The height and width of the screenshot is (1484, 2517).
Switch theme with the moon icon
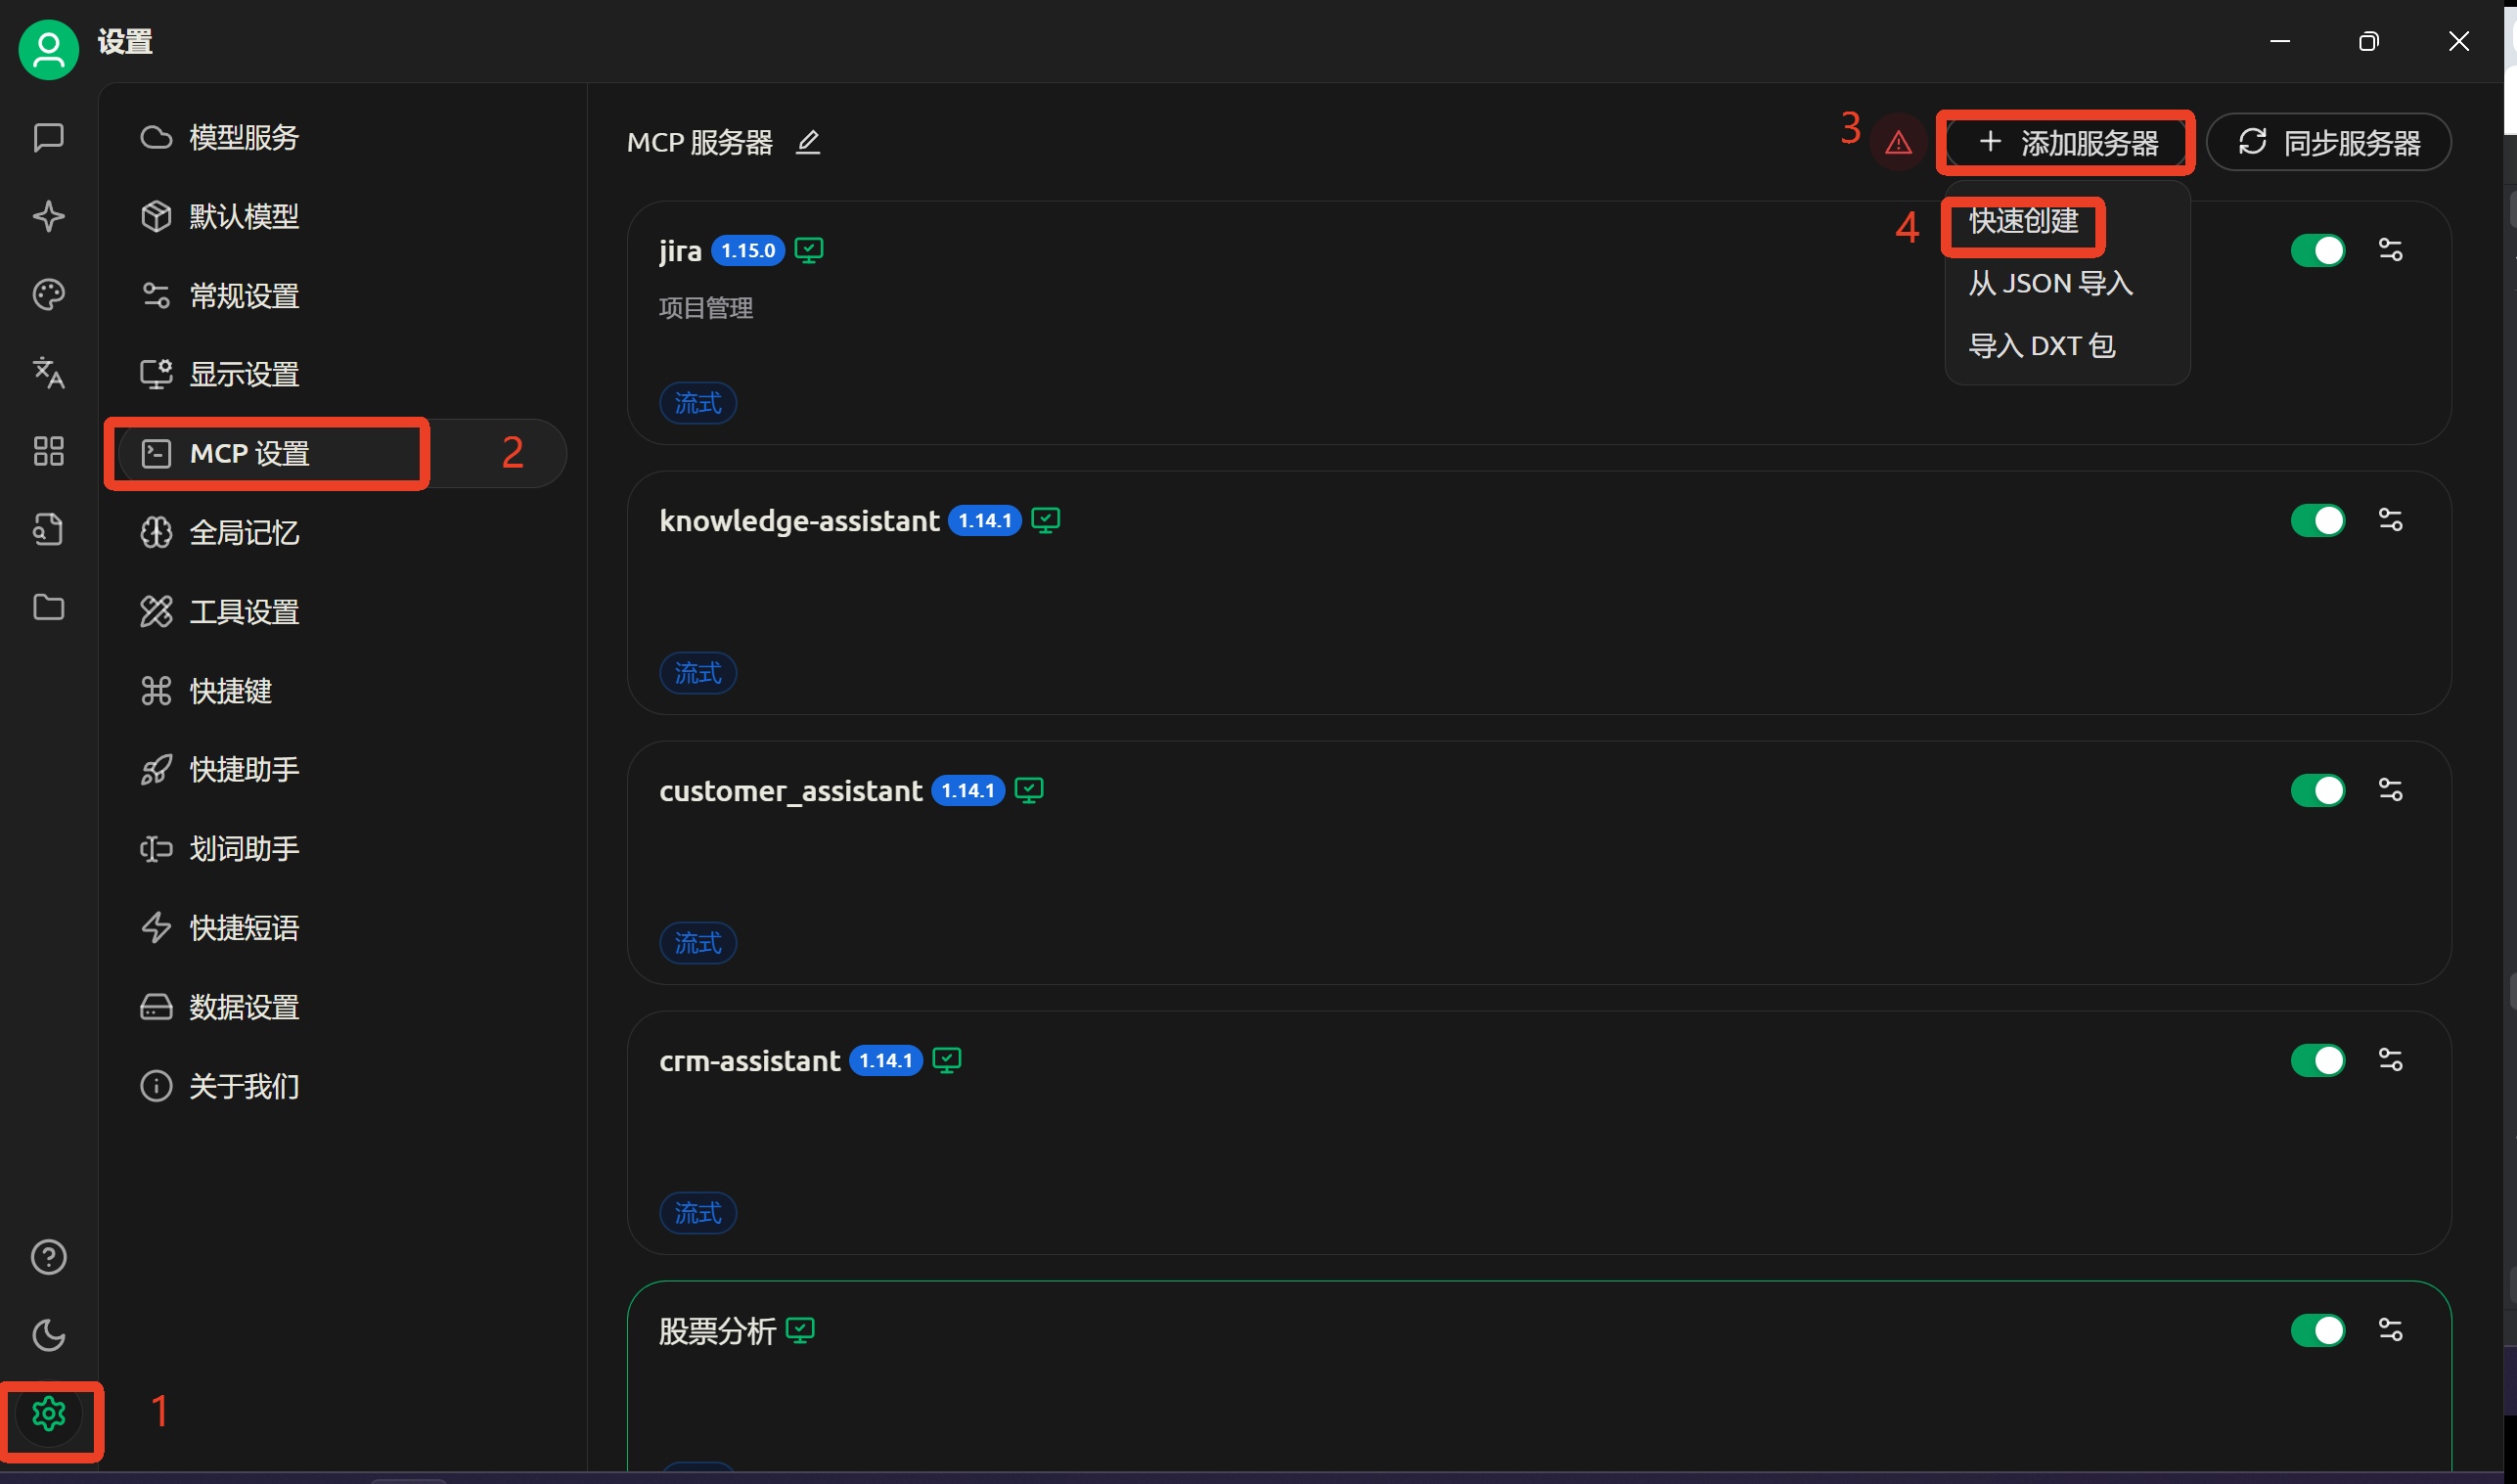tap(48, 1335)
